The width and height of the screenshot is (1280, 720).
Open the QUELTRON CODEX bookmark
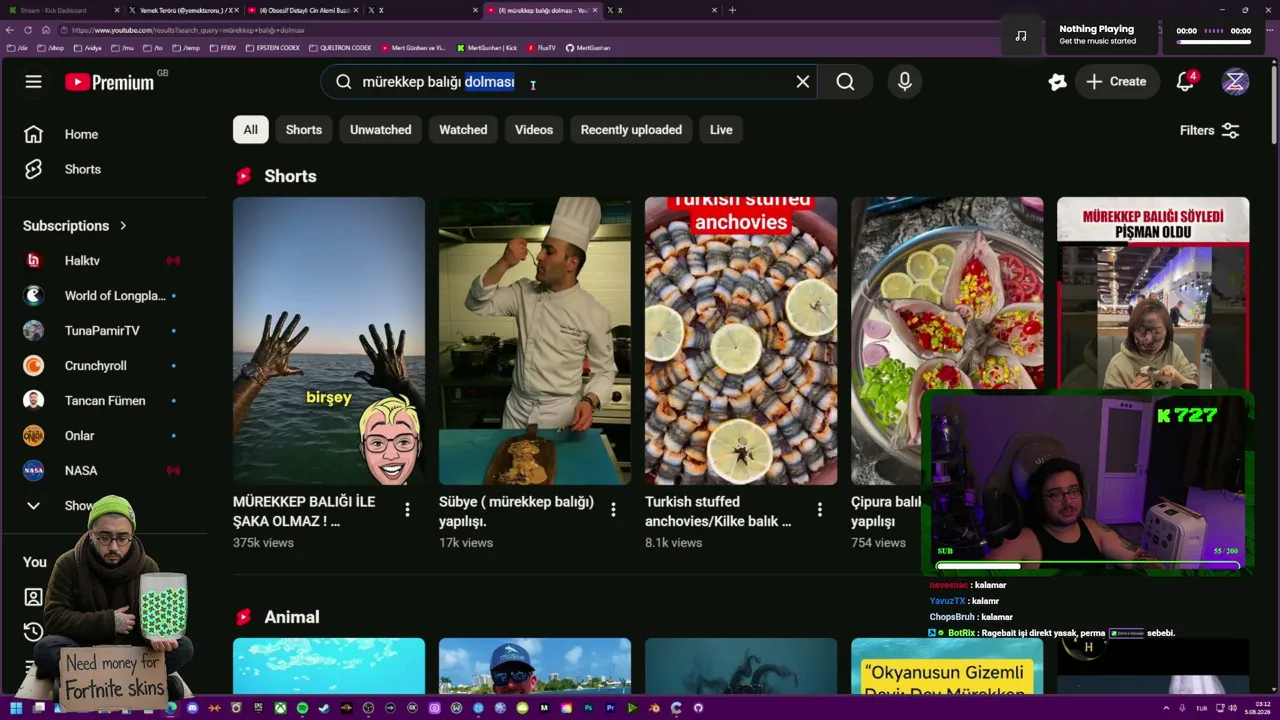(340, 48)
